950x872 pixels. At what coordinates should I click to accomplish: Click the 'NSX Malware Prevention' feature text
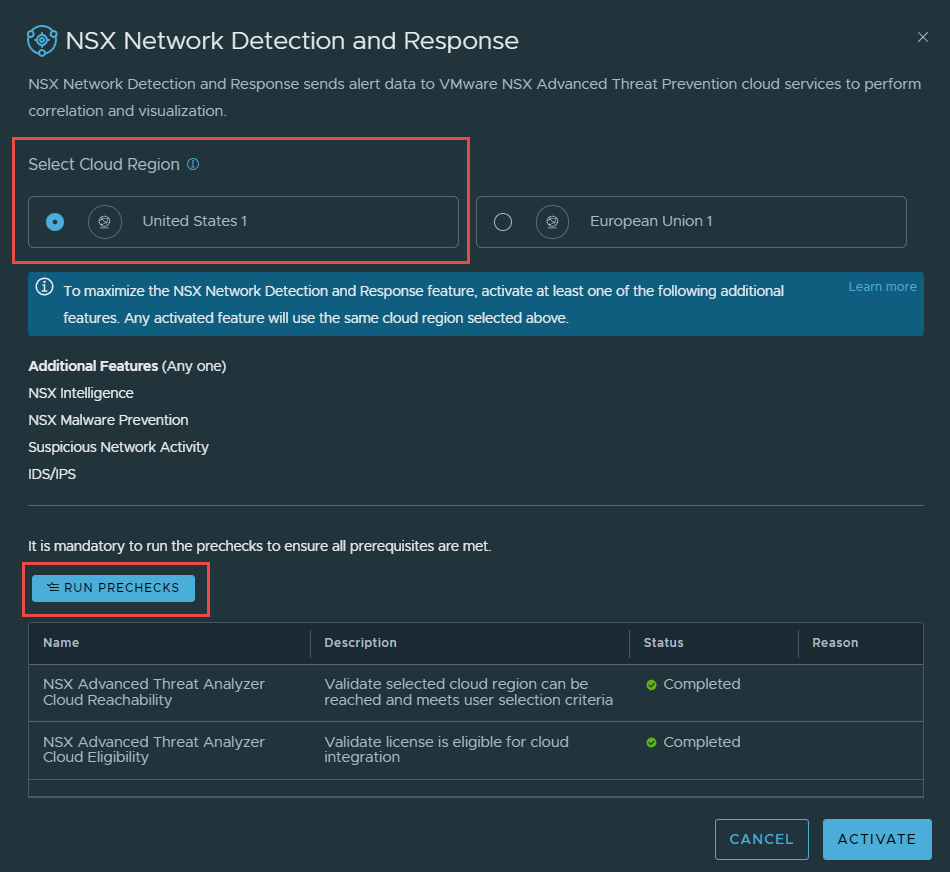click(x=108, y=420)
